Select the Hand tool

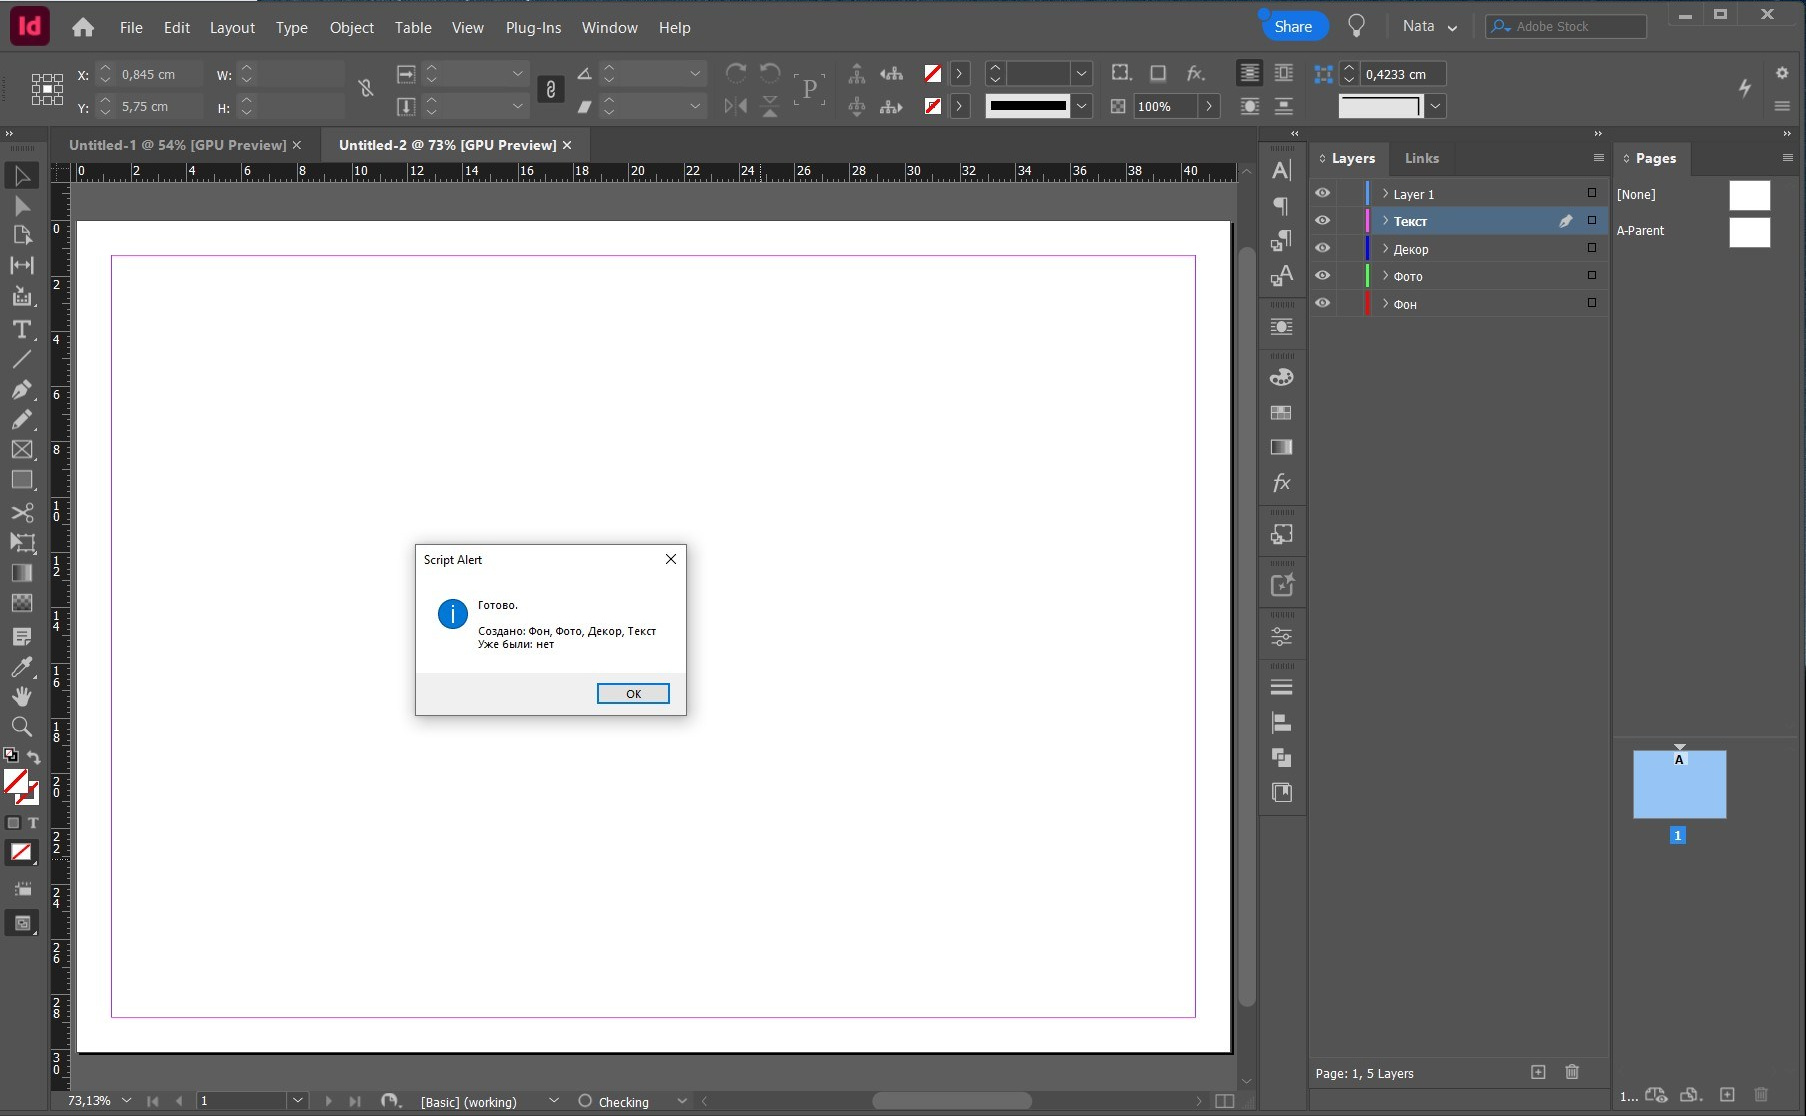click(22, 697)
